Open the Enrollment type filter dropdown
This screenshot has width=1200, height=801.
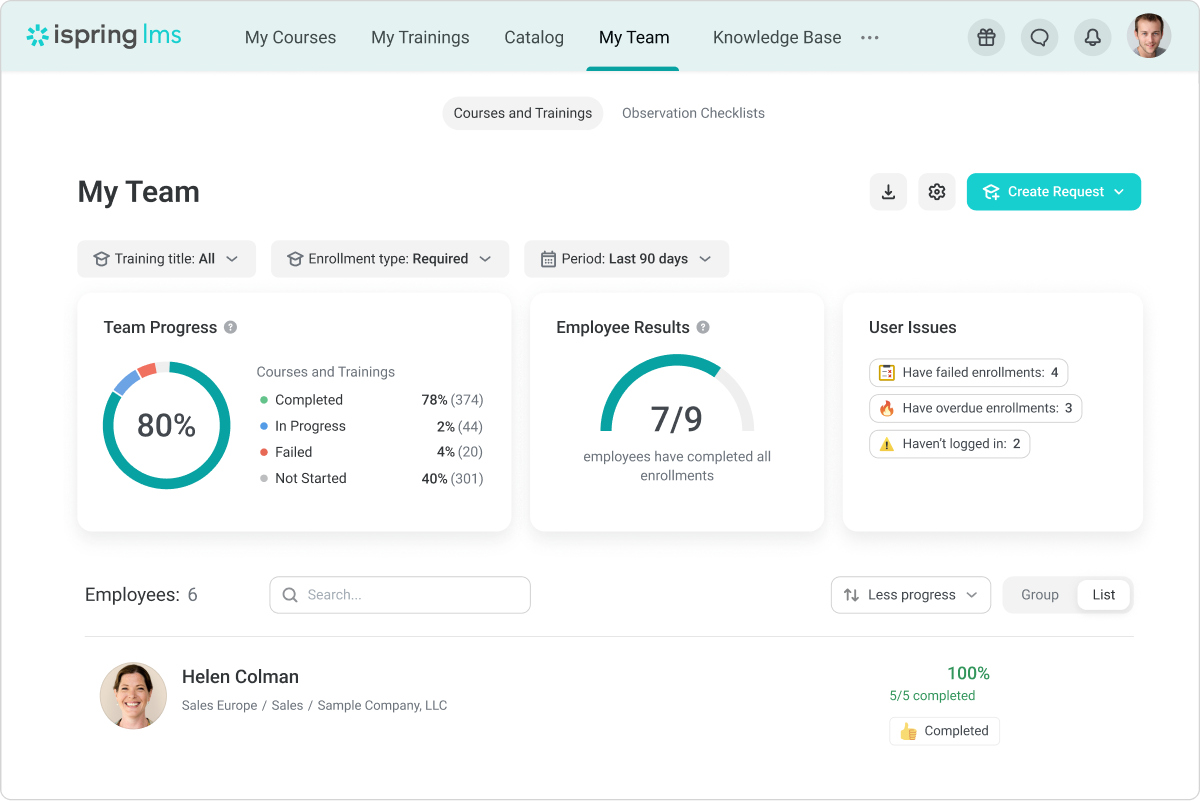[390, 259]
